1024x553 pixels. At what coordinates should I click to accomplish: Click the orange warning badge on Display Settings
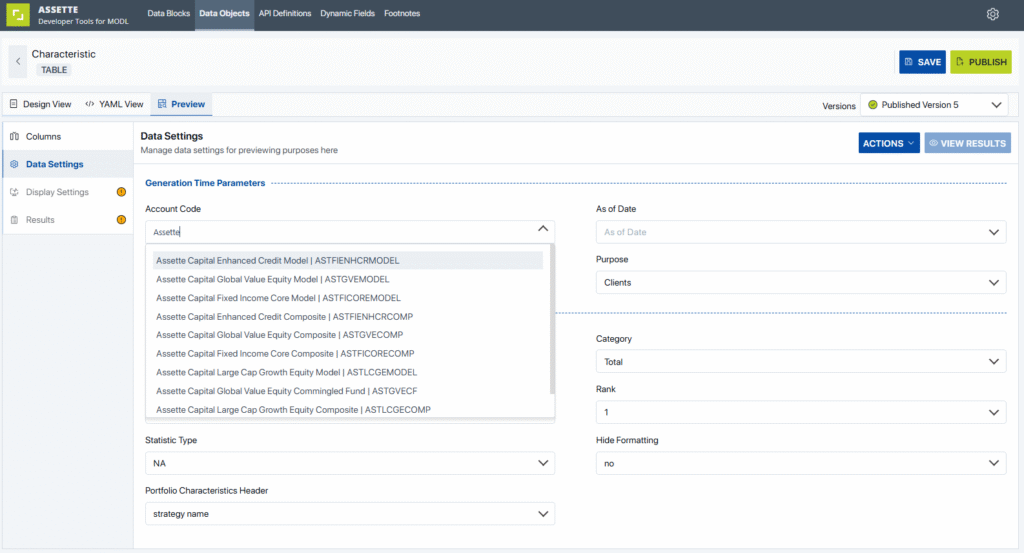[x=121, y=192]
